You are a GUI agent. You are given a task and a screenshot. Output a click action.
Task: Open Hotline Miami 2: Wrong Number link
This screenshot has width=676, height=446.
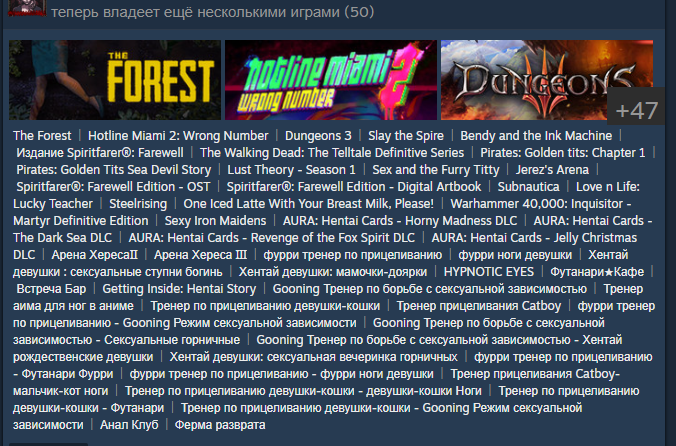pos(178,136)
